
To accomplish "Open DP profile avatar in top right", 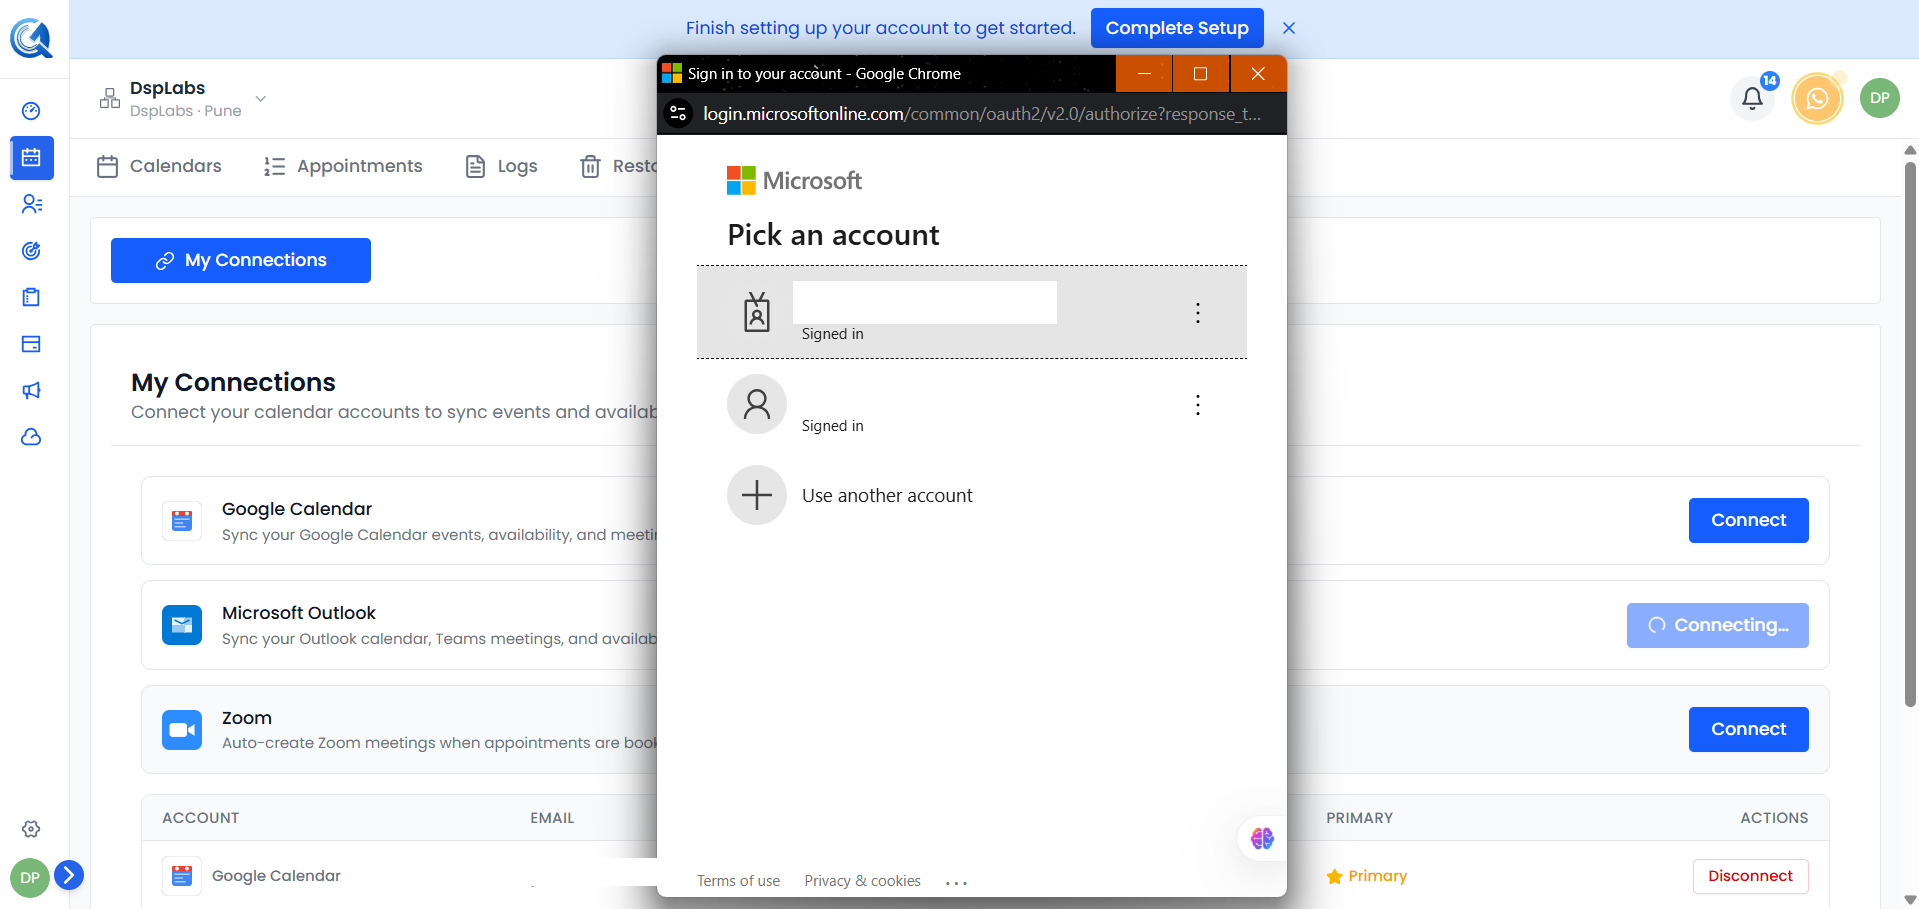I will tap(1880, 98).
